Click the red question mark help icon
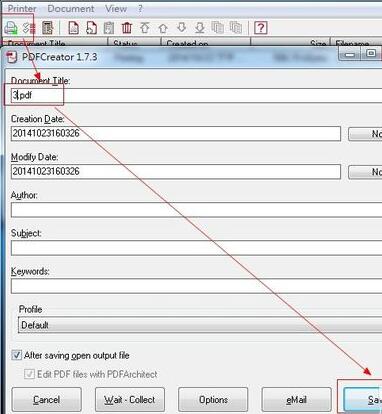This screenshot has height=414, width=382. pyautogui.click(x=260, y=28)
